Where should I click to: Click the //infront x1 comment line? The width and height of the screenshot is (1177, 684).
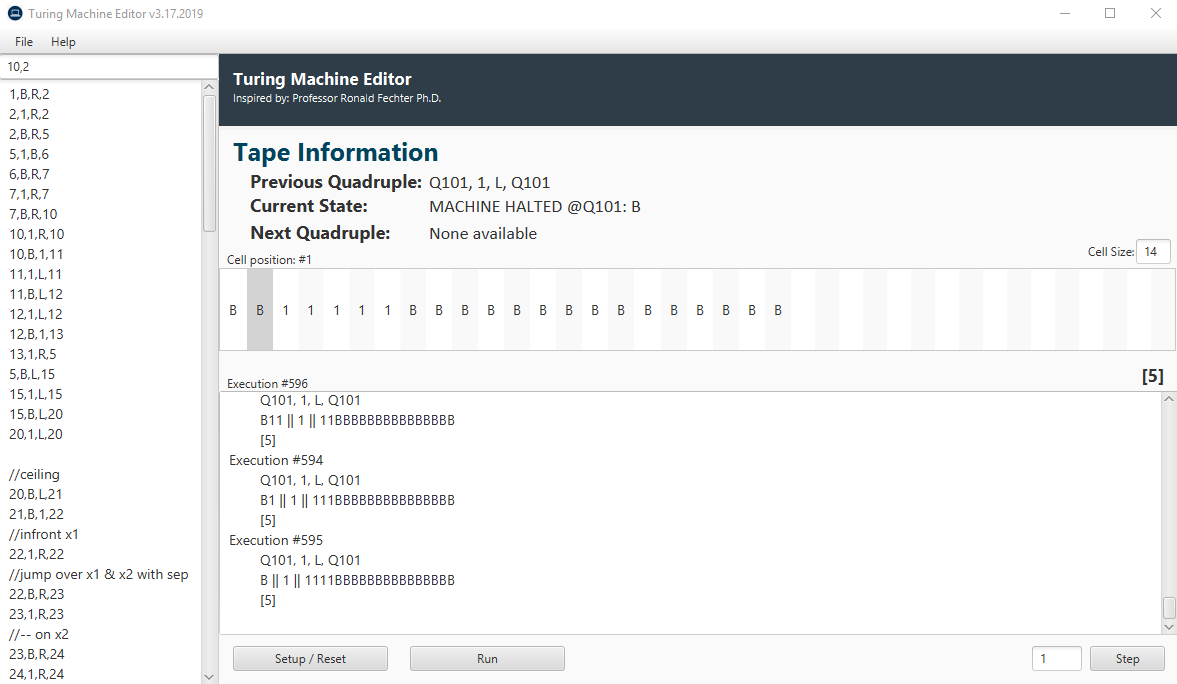(x=44, y=534)
